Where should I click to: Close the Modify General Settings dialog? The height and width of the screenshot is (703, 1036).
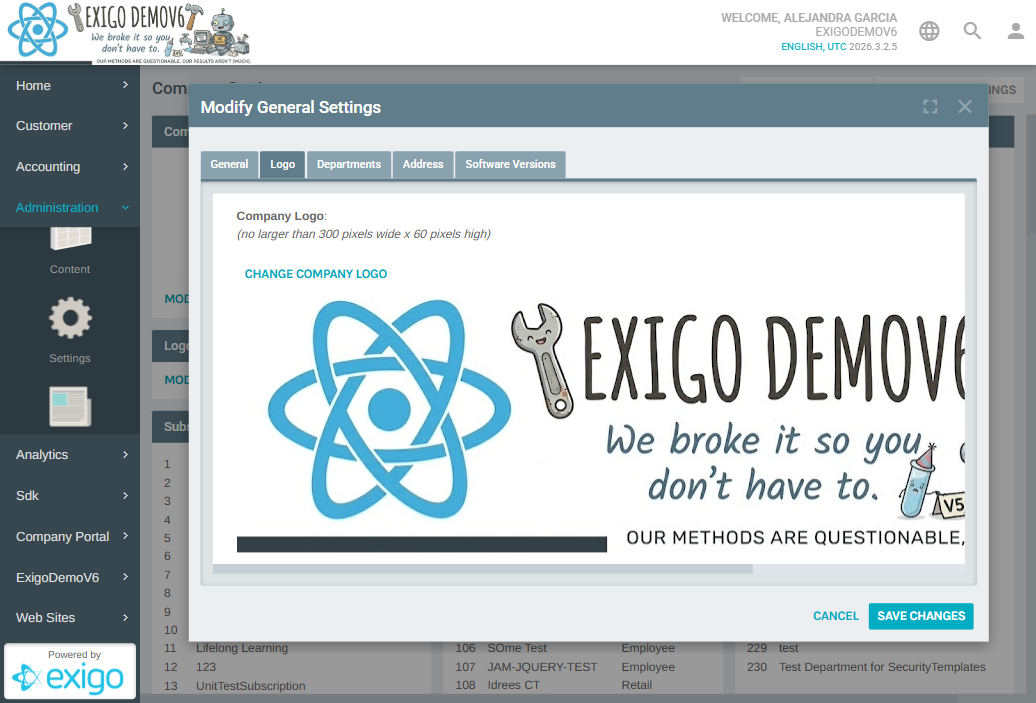pyautogui.click(x=965, y=106)
